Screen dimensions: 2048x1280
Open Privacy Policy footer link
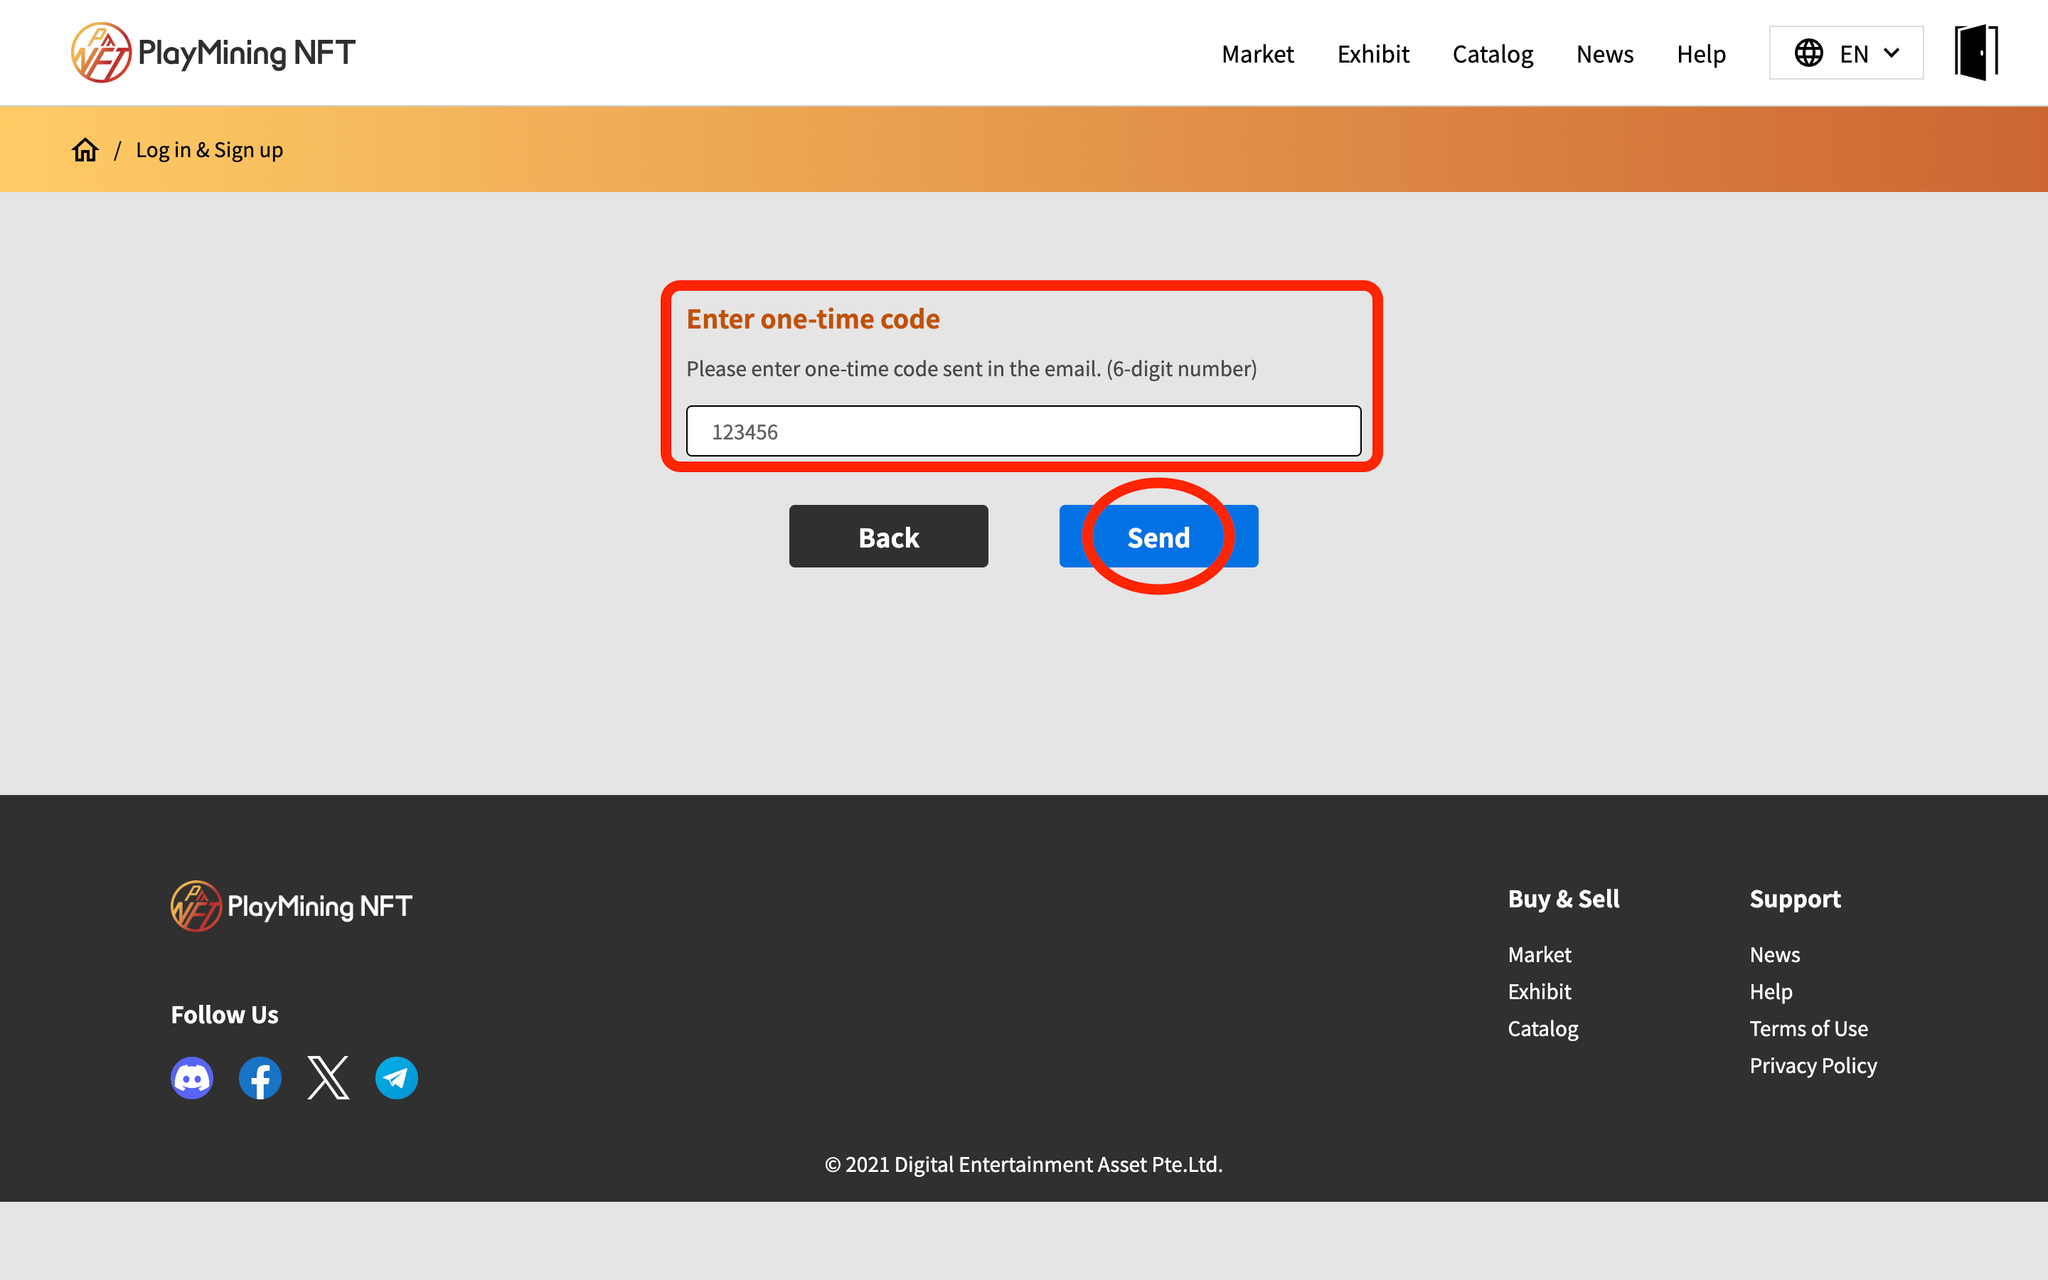1812,1065
